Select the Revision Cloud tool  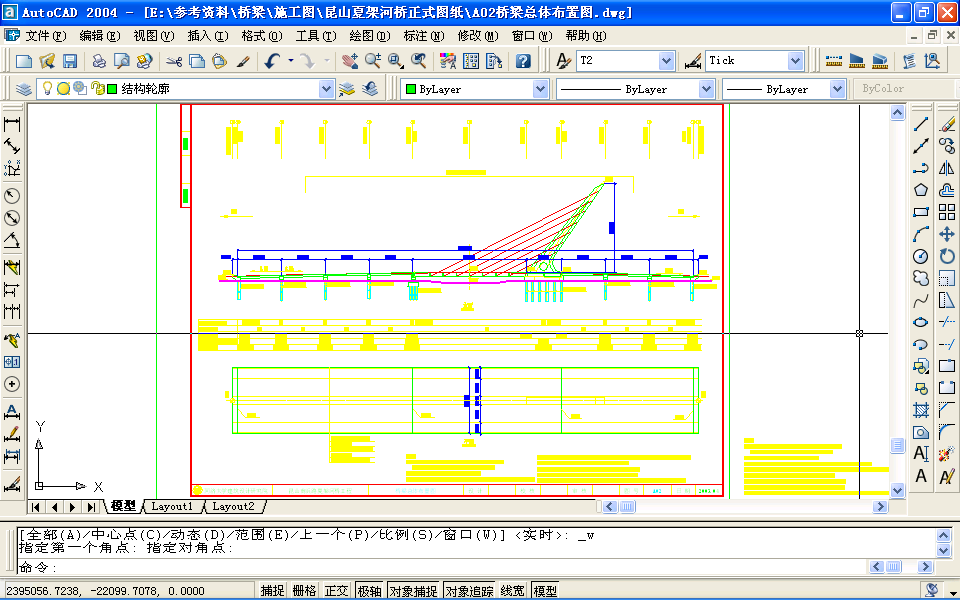click(921, 279)
